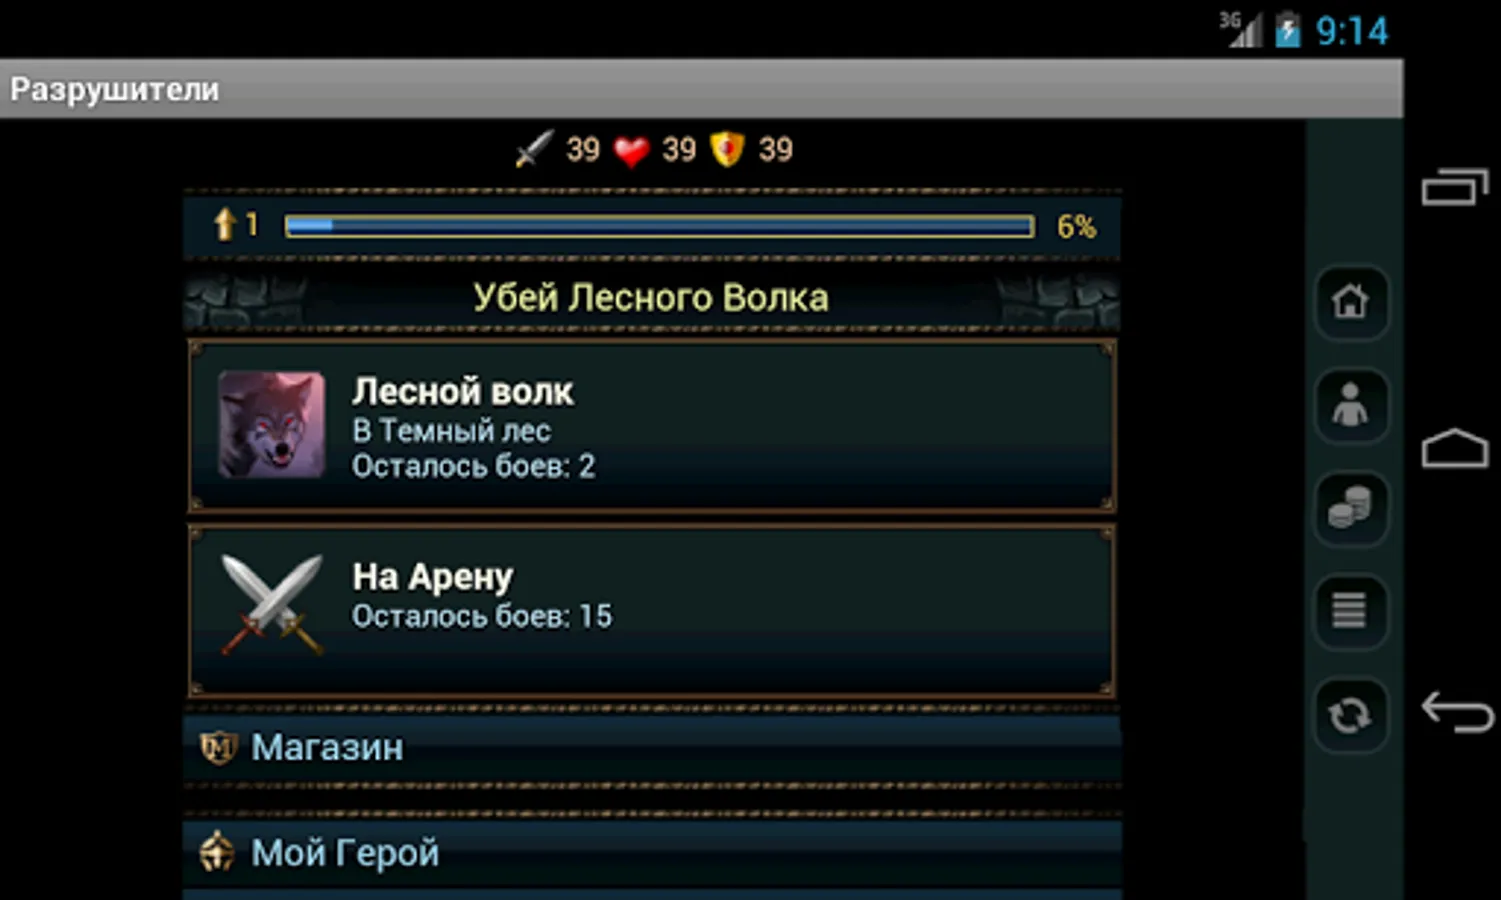
Task: Open the hero profile sidebar icon
Action: (1350, 405)
